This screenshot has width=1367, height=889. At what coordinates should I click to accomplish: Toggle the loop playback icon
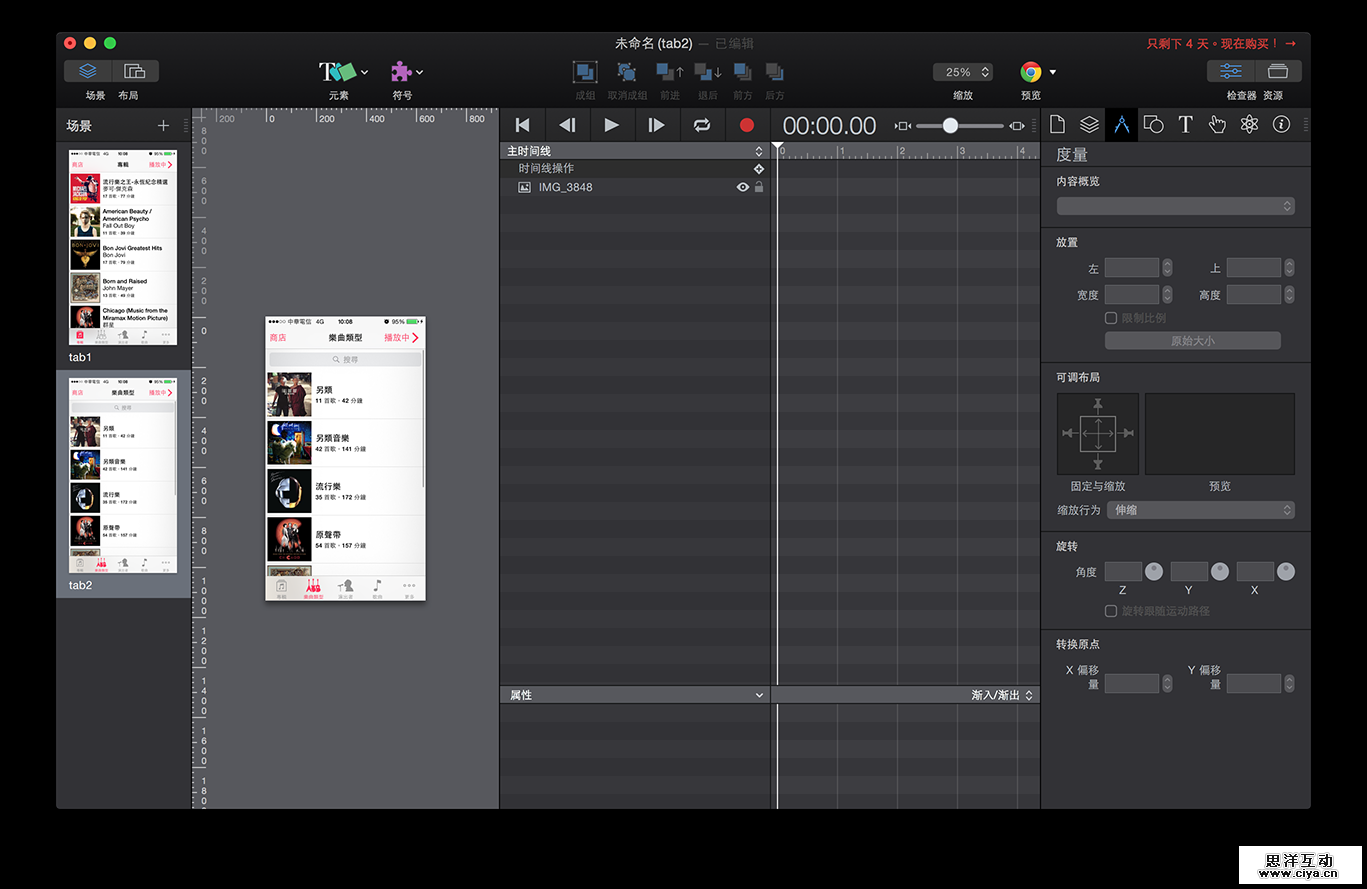(x=702, y=125)
